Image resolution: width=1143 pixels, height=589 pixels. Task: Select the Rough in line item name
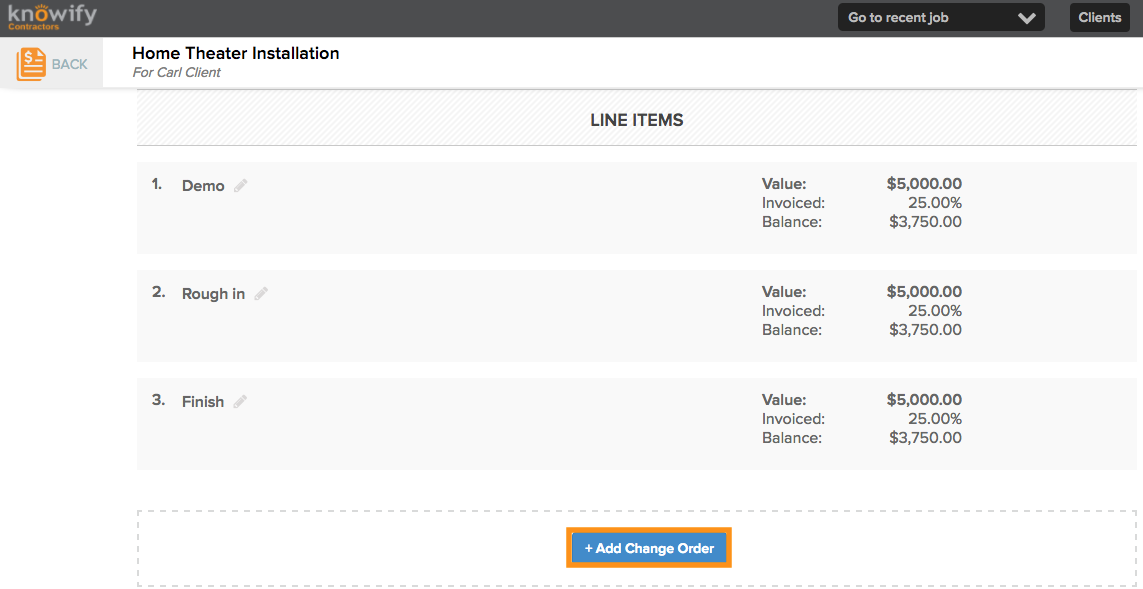[x=214, y=294]
